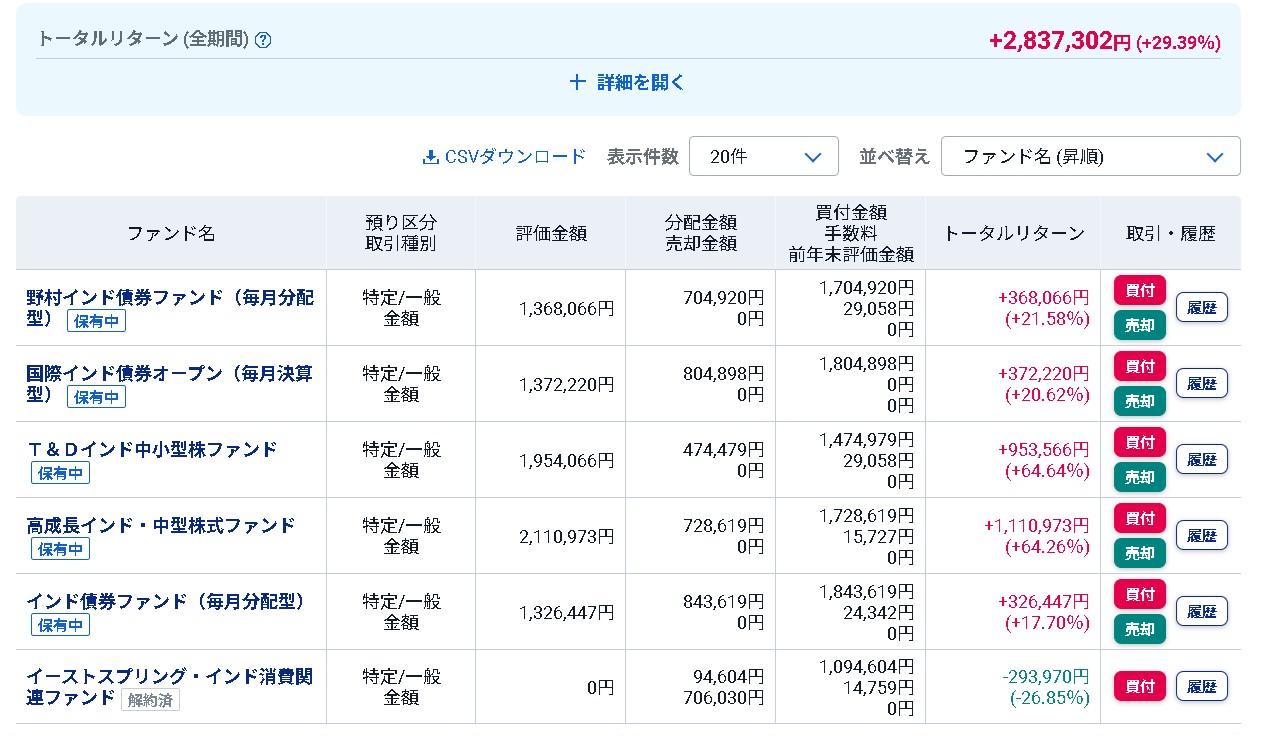Open the 表示件数 20件 dropdown
The image size is (1275, 741).
click(x=763, y=157)
